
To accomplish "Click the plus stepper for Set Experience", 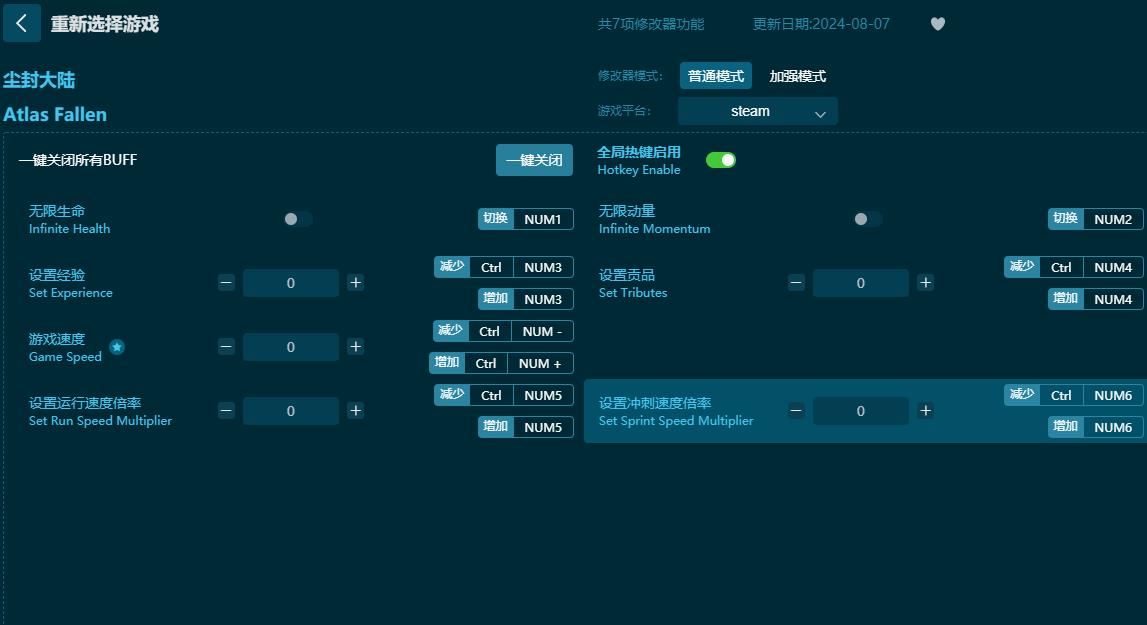I will [355, 283].
